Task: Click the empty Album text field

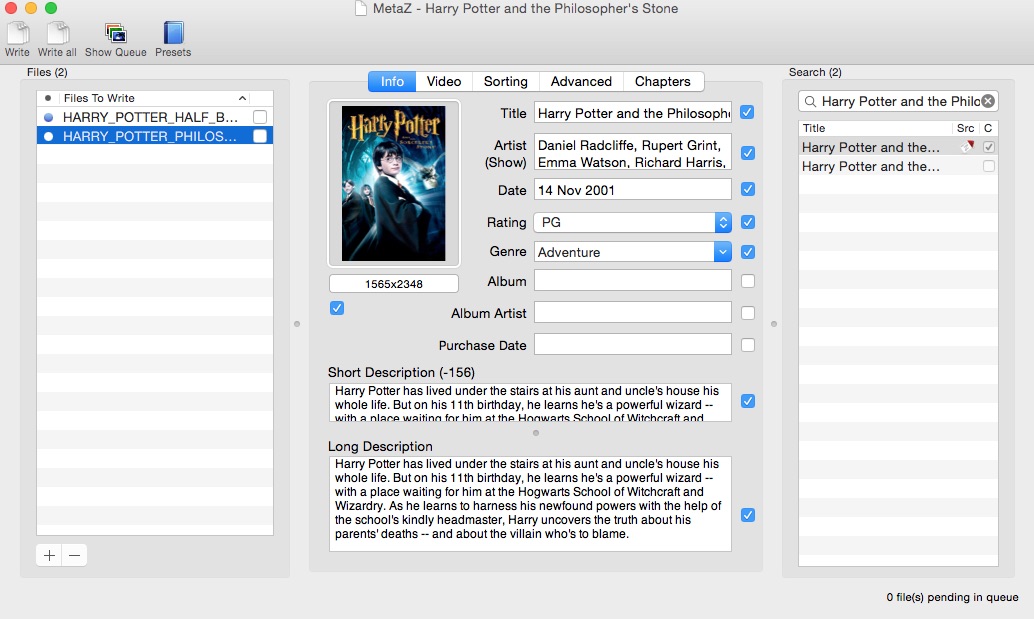Action: (x=632, y=281)
